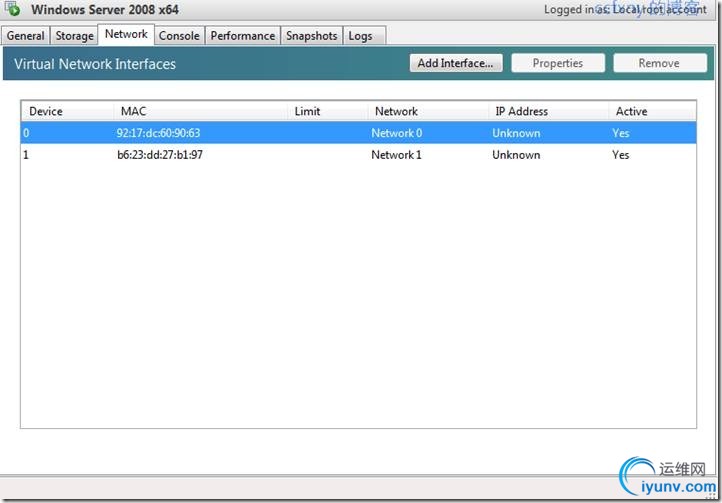Click Unknown IP in Network 0 row

pos(516,133)
